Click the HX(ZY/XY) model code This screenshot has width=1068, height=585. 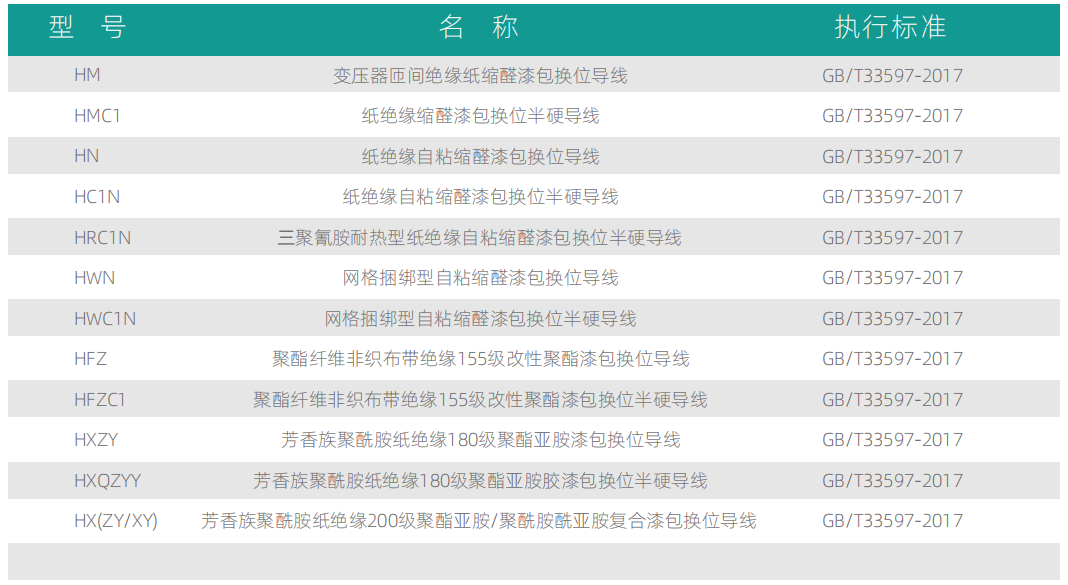point(115,521)
